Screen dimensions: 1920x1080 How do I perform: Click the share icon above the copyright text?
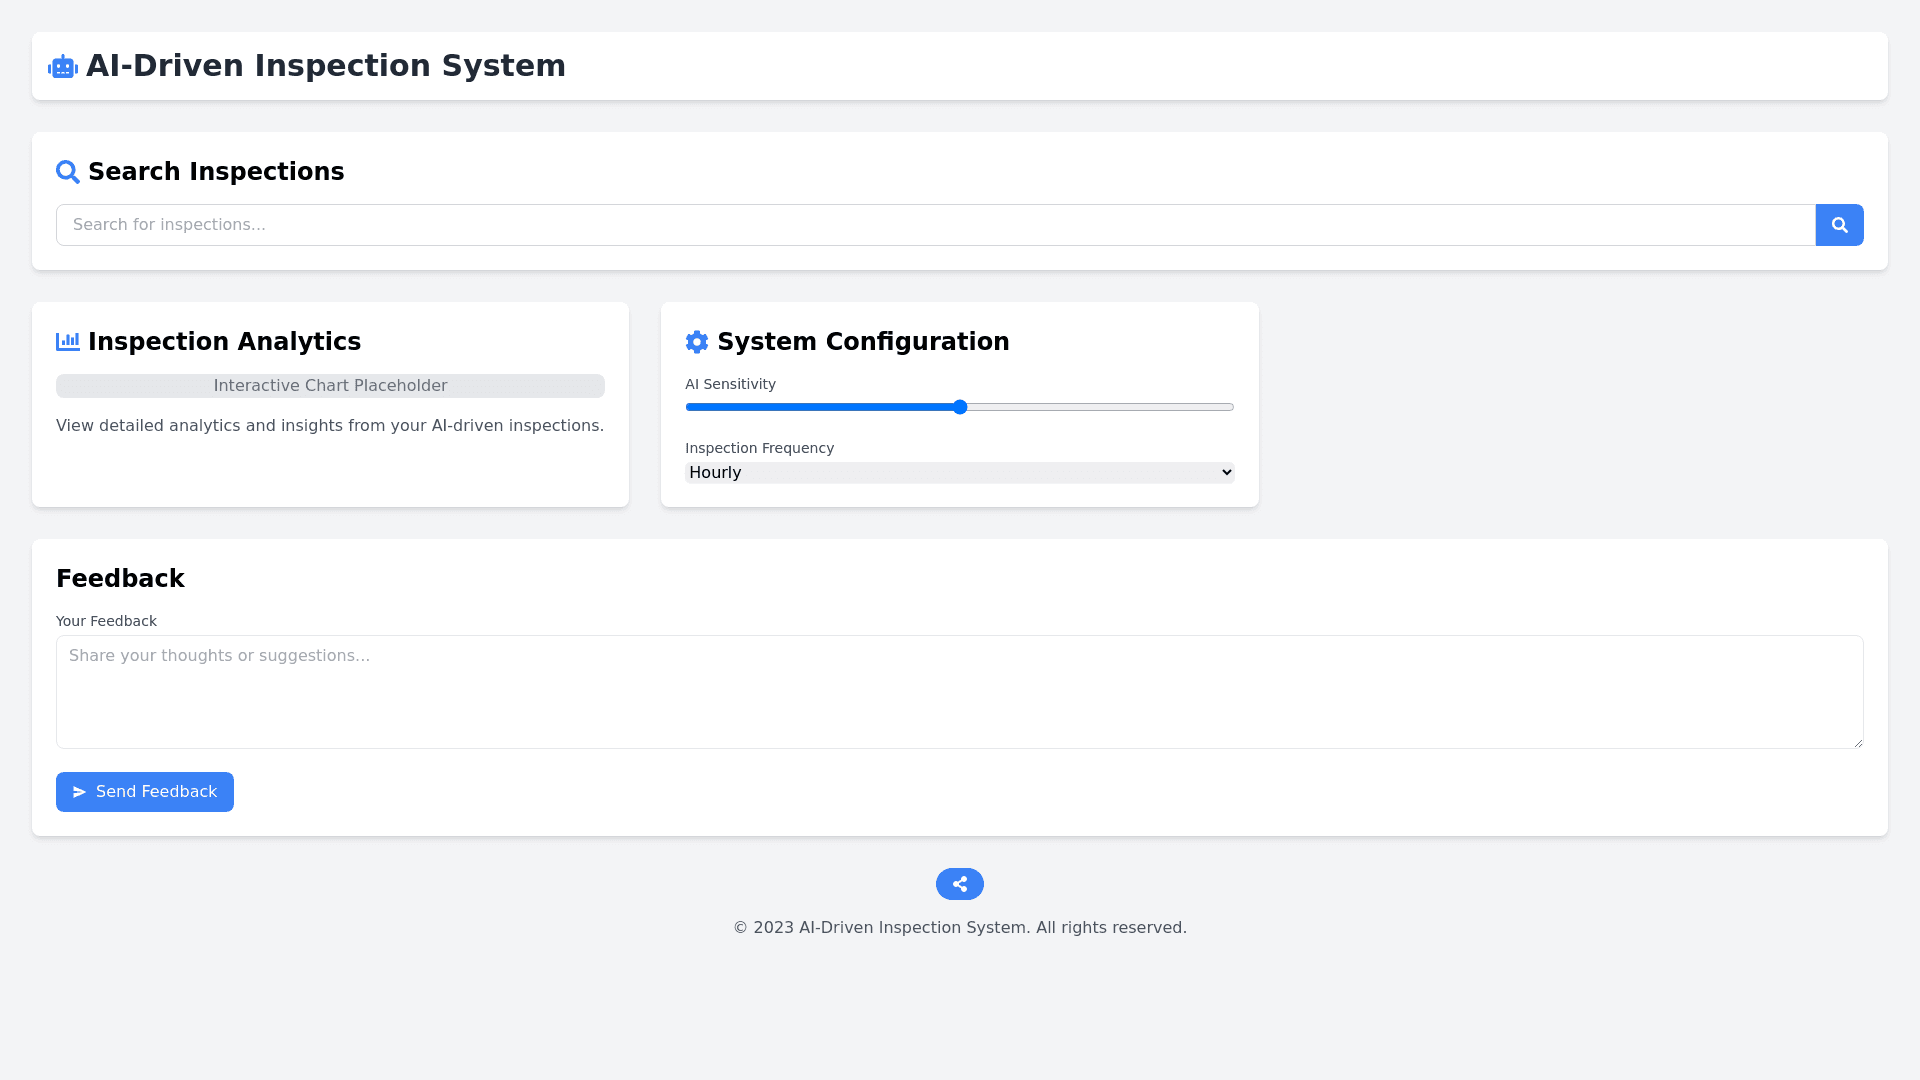(959, 884)
